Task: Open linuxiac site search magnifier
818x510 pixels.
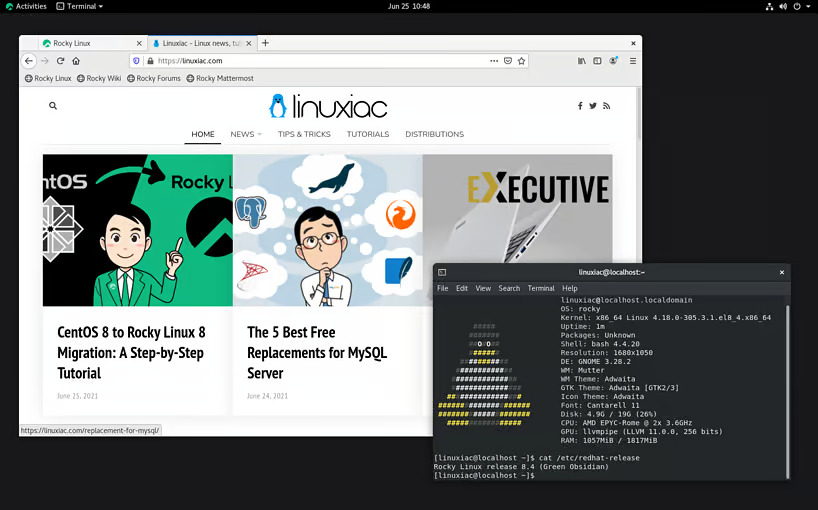Action: [53, 106]
